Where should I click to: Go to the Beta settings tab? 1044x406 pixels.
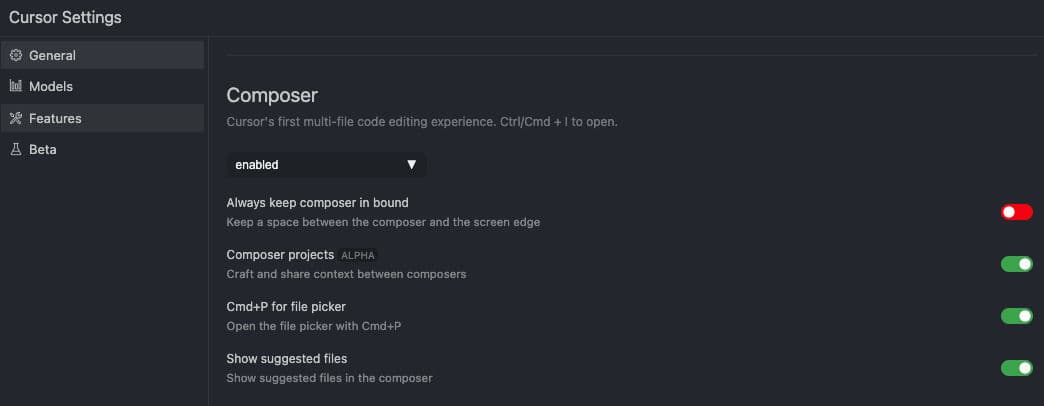(43, 150)
